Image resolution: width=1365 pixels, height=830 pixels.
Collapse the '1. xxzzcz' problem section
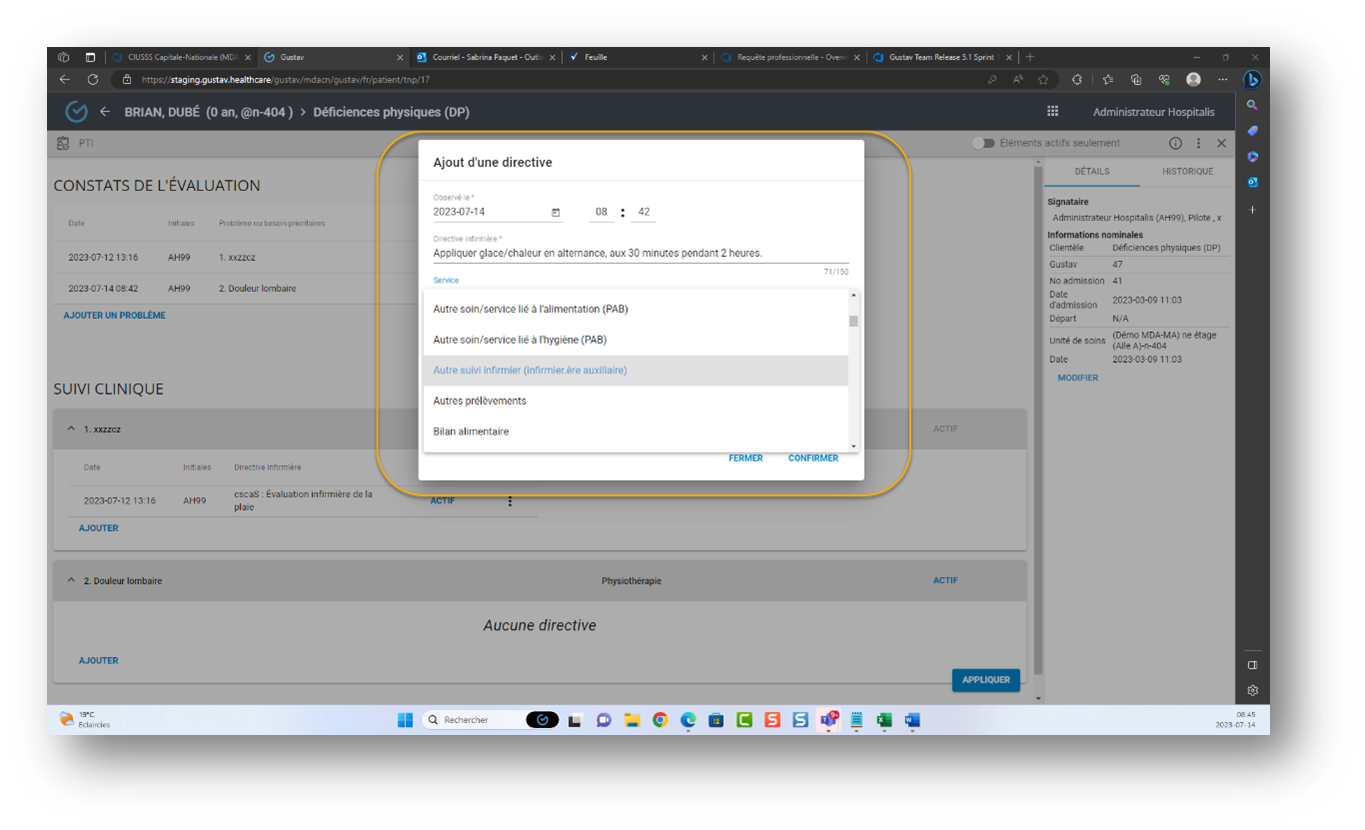pyautogui.click(x=71, y=429)
